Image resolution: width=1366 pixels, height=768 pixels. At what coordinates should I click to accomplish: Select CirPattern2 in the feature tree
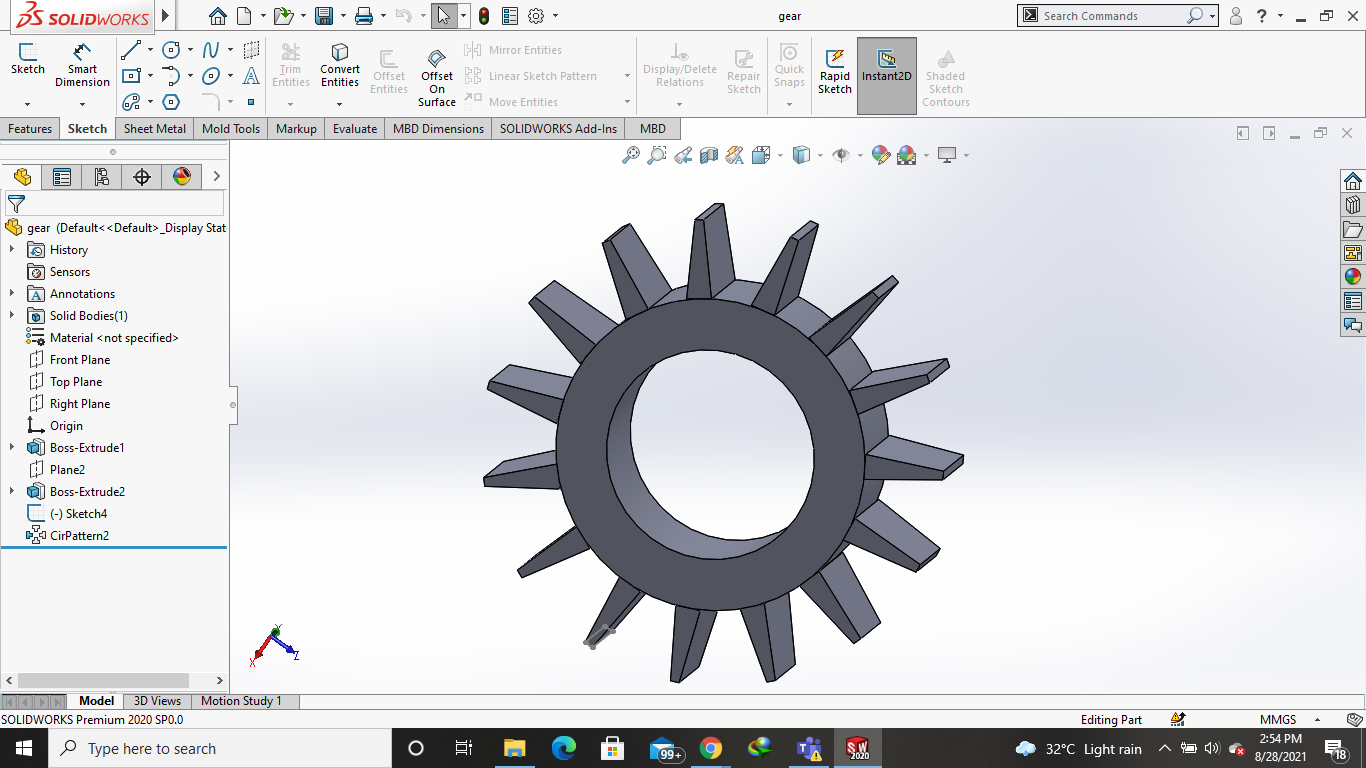[x=79, y=536]
